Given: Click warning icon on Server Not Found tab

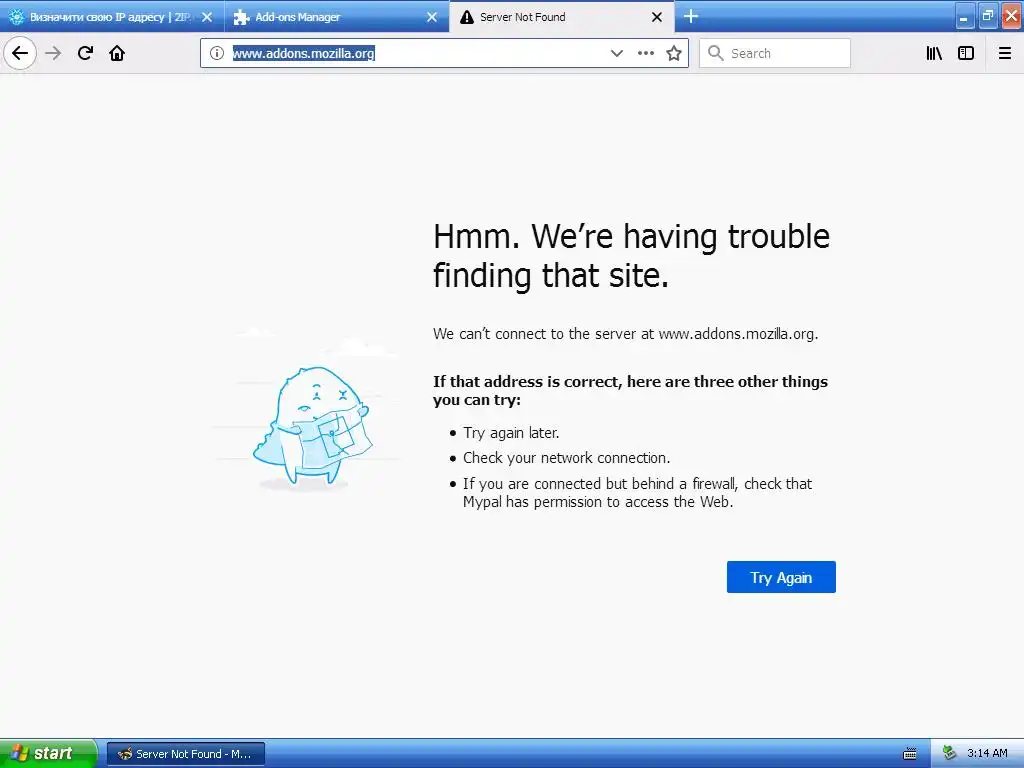Looking at the screenshot, I should (466, 18).
